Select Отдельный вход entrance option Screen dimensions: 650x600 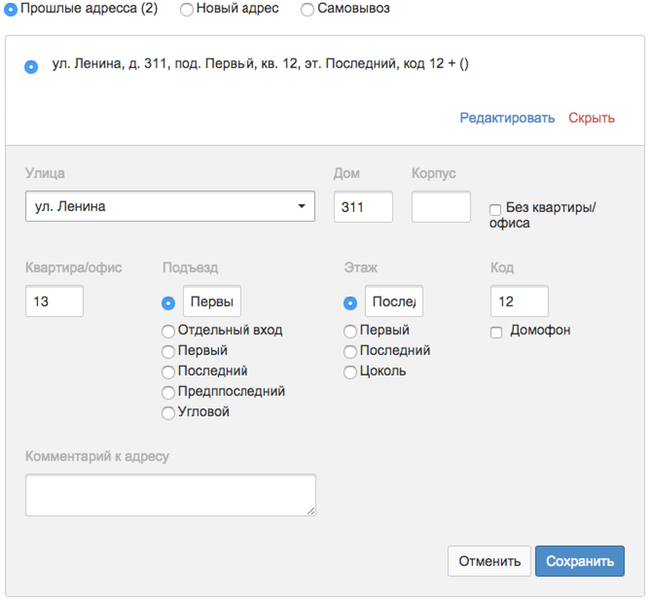[x=168, y=331]
